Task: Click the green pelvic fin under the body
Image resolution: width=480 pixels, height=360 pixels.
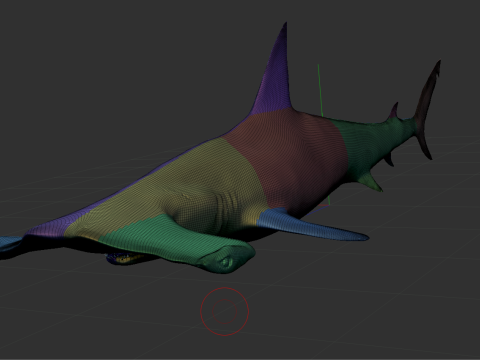Action: [371, 181]
